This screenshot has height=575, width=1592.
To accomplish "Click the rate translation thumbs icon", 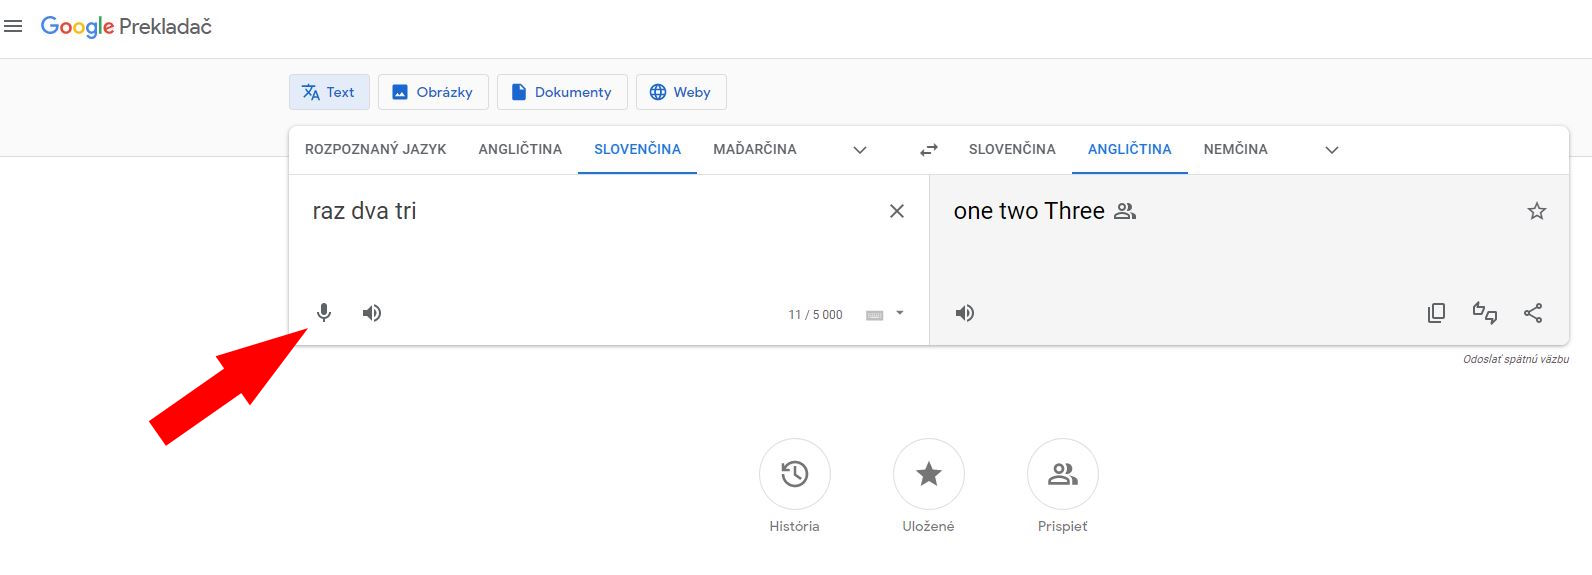I will (1485, 313).
